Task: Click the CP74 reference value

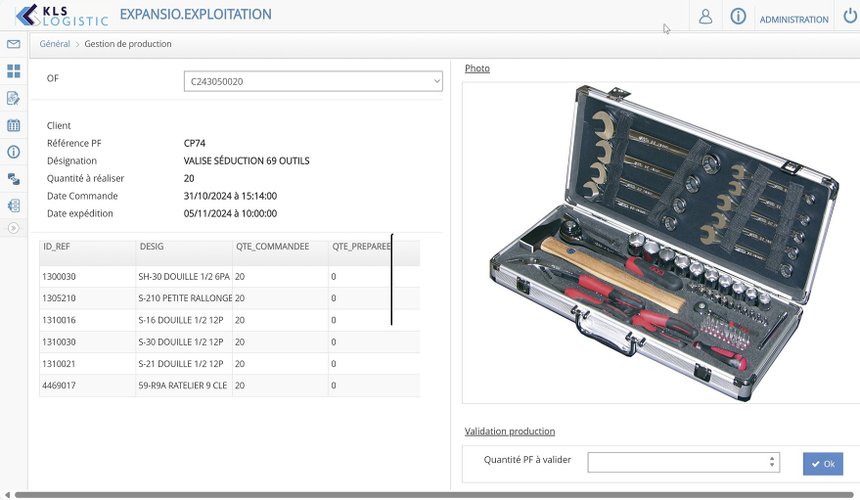Action: 195,143
